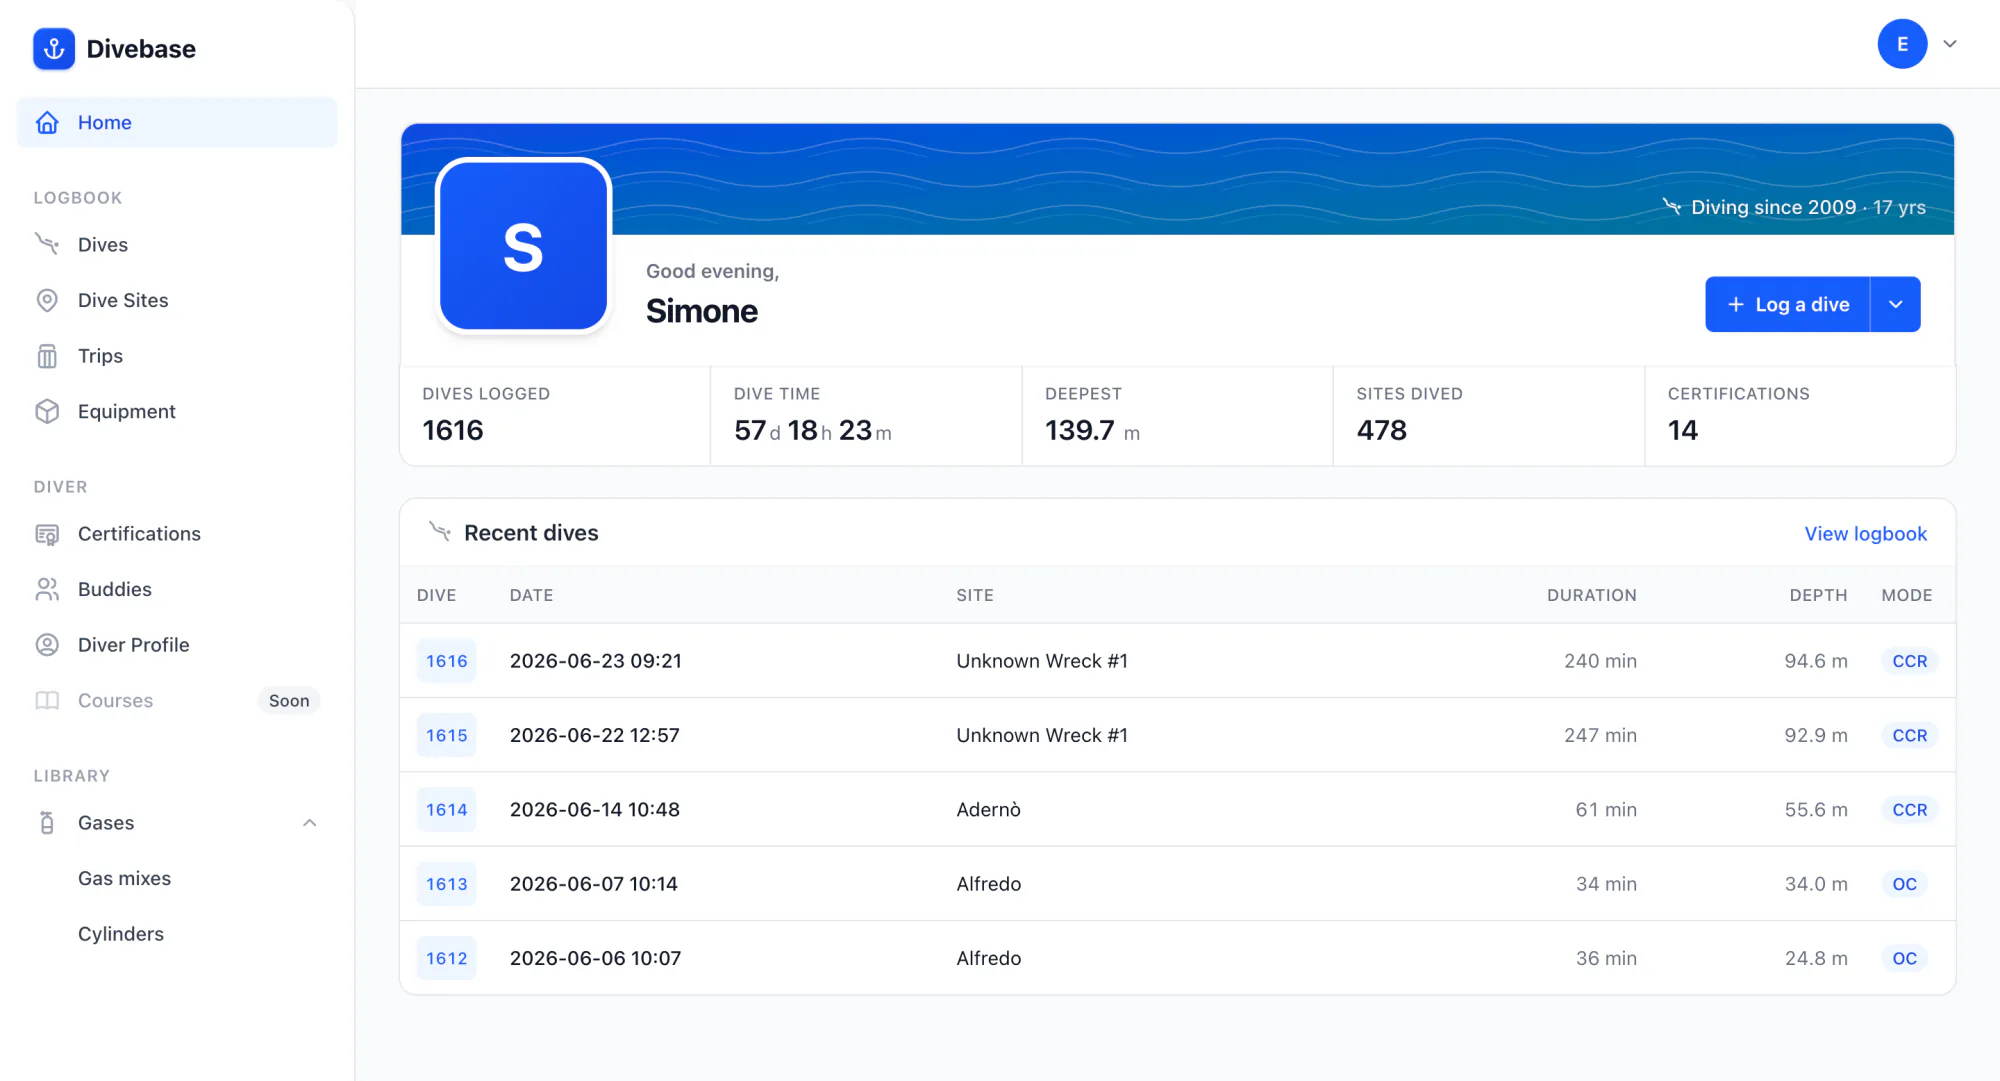
Task: Click the 247 min duration value
Action: 1600,735
